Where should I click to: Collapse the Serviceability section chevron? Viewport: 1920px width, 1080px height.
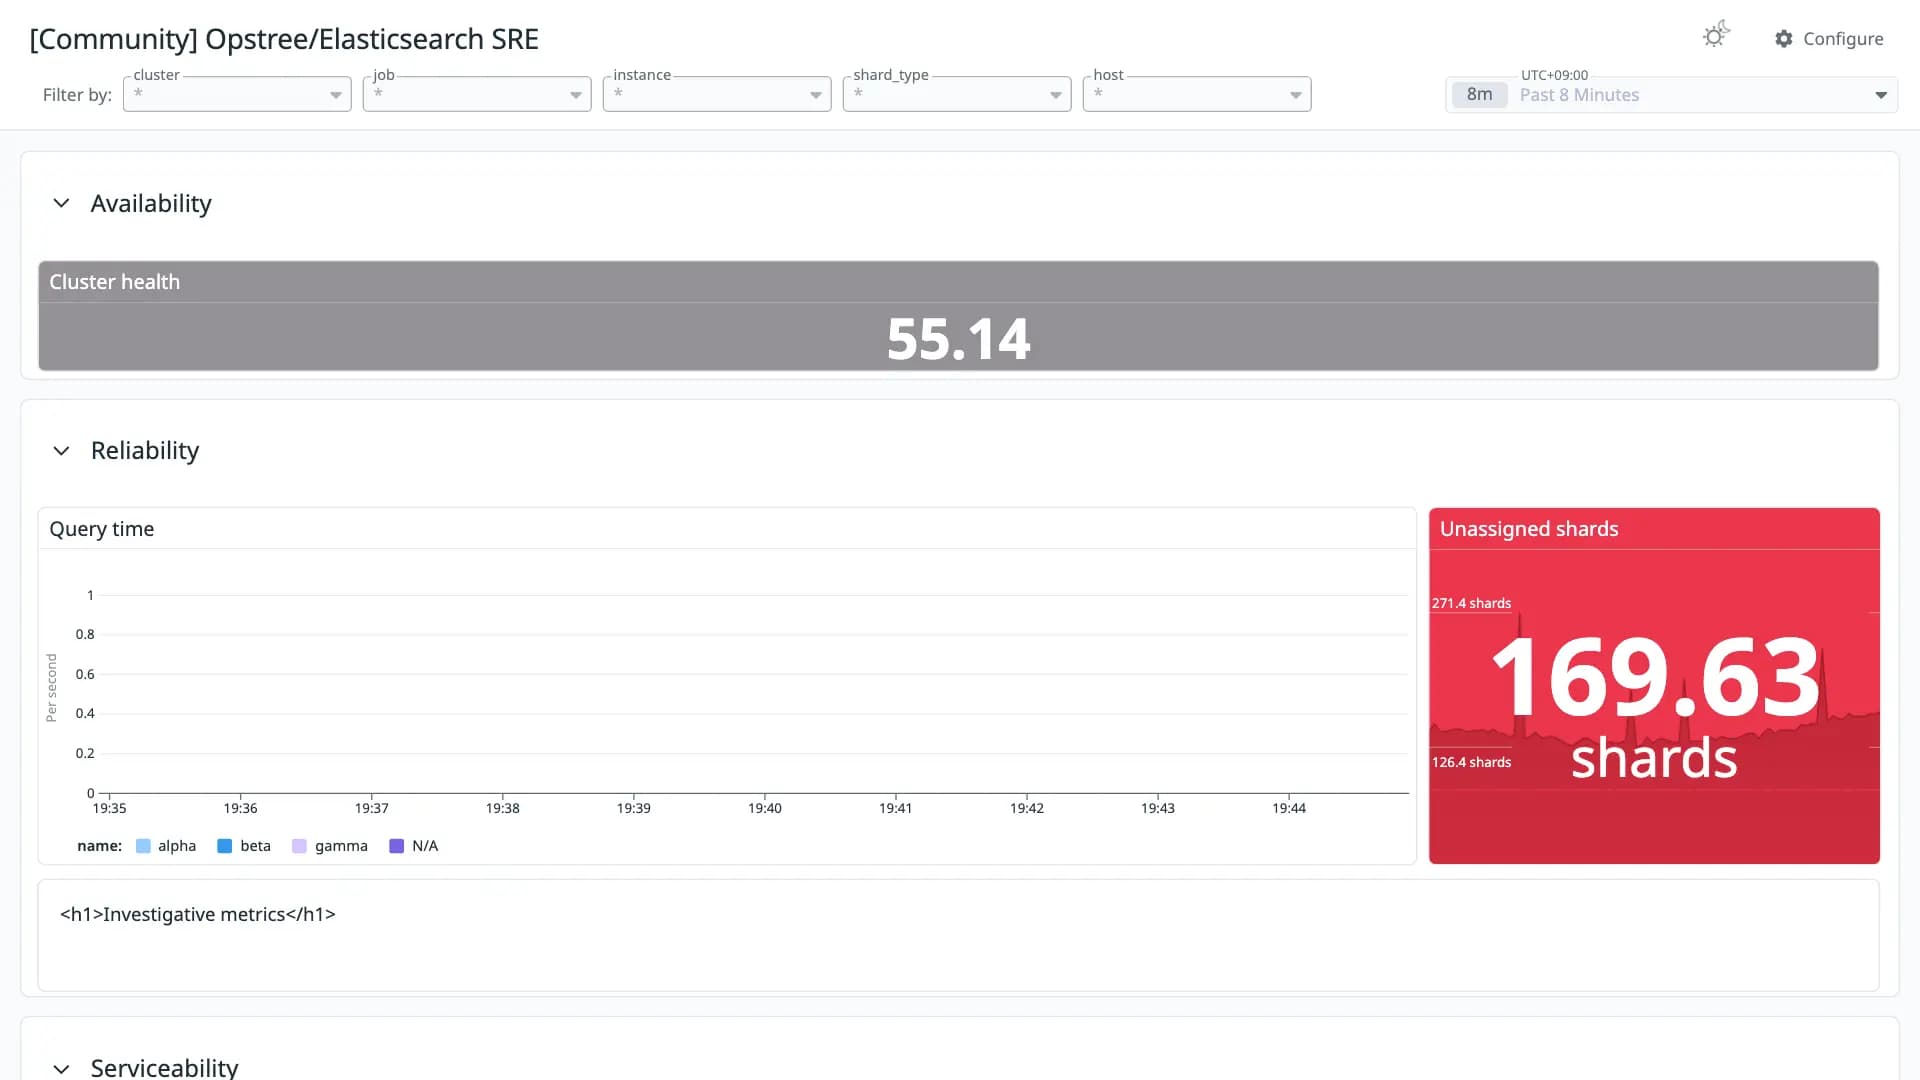pos(61,1068)
